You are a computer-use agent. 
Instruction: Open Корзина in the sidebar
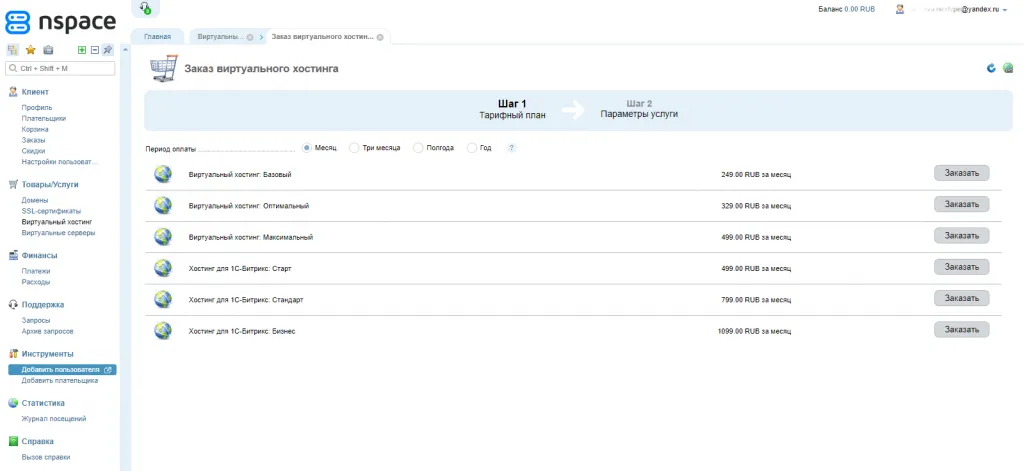pyautogui.click(x=35, y=129)
